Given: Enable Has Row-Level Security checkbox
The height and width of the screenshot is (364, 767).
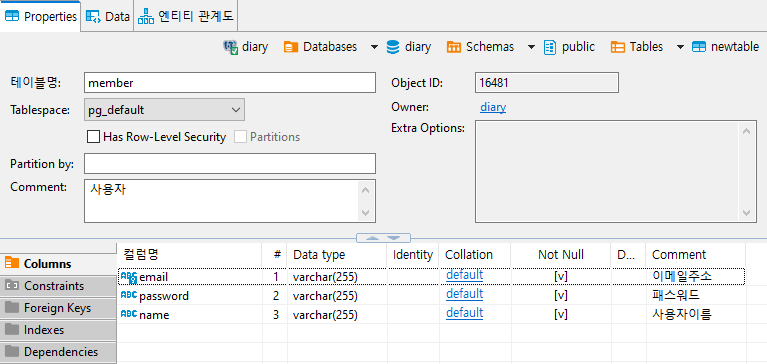Looking at the screenshot, I should 93,136.
